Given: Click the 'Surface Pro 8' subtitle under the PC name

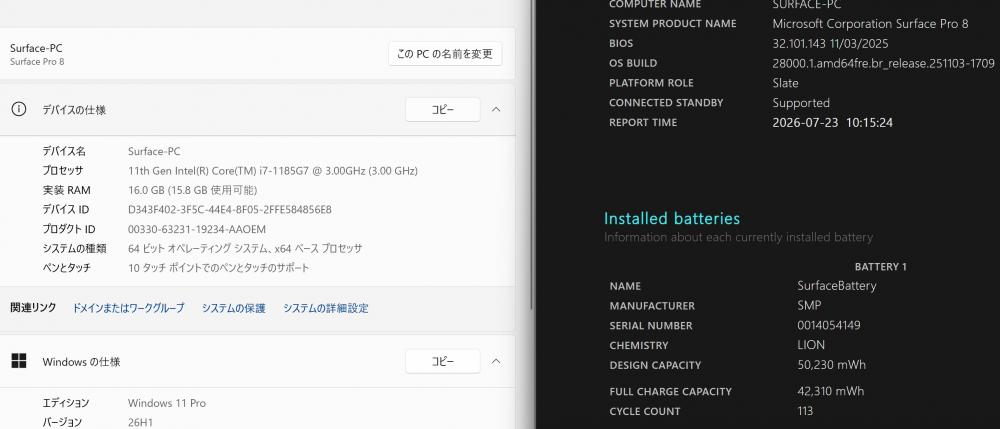Looking at the screenshot, I should pyautogui.click(x=37, y=62).
